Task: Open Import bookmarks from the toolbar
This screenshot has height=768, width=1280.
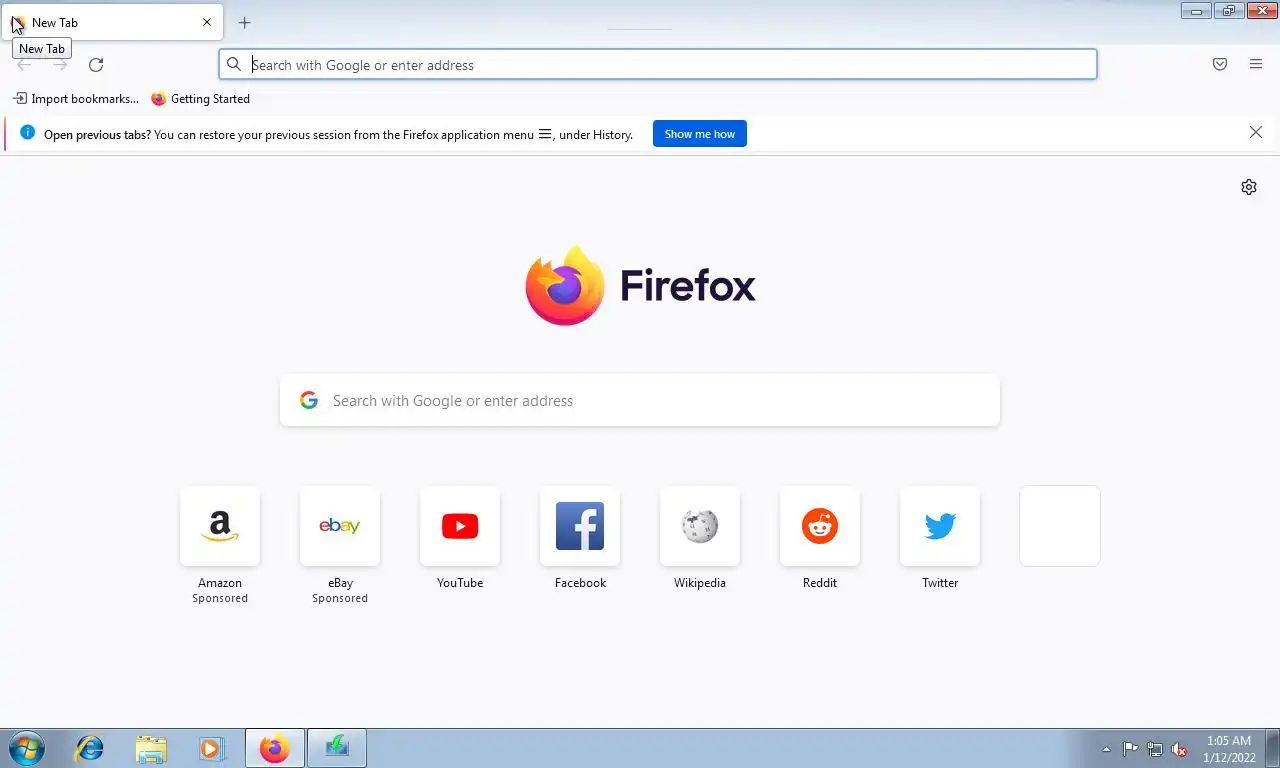Action: (x=76, y=99)
